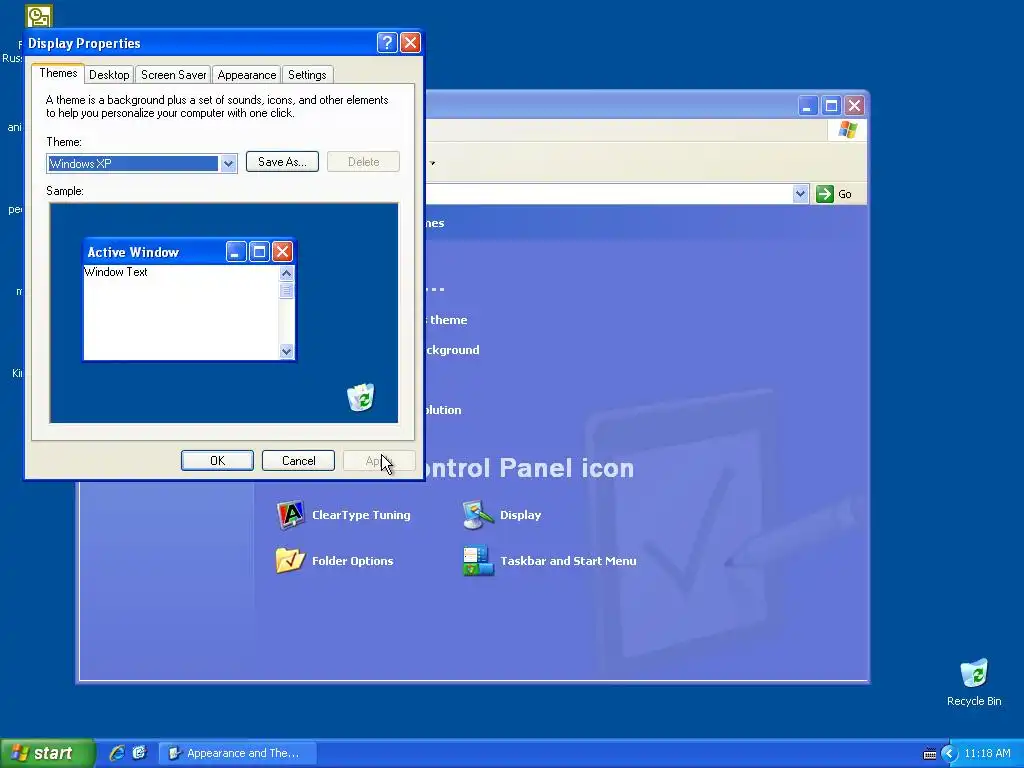Click the Display link text
The width and height of the screenshot is (1024, 768).
point(520,515)
